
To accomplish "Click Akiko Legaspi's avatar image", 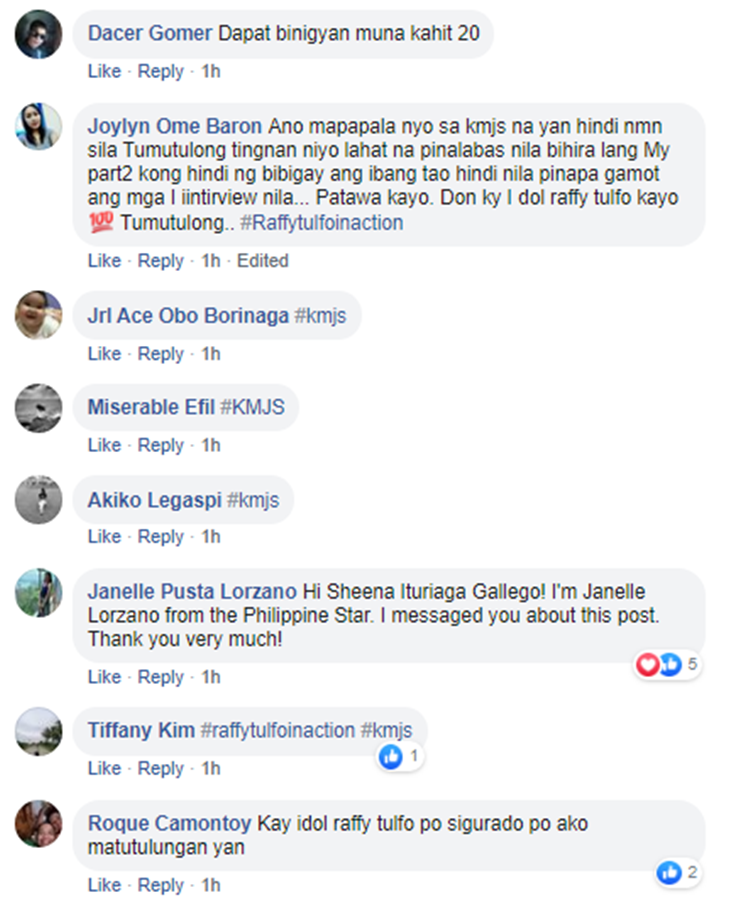I will 39,500.
